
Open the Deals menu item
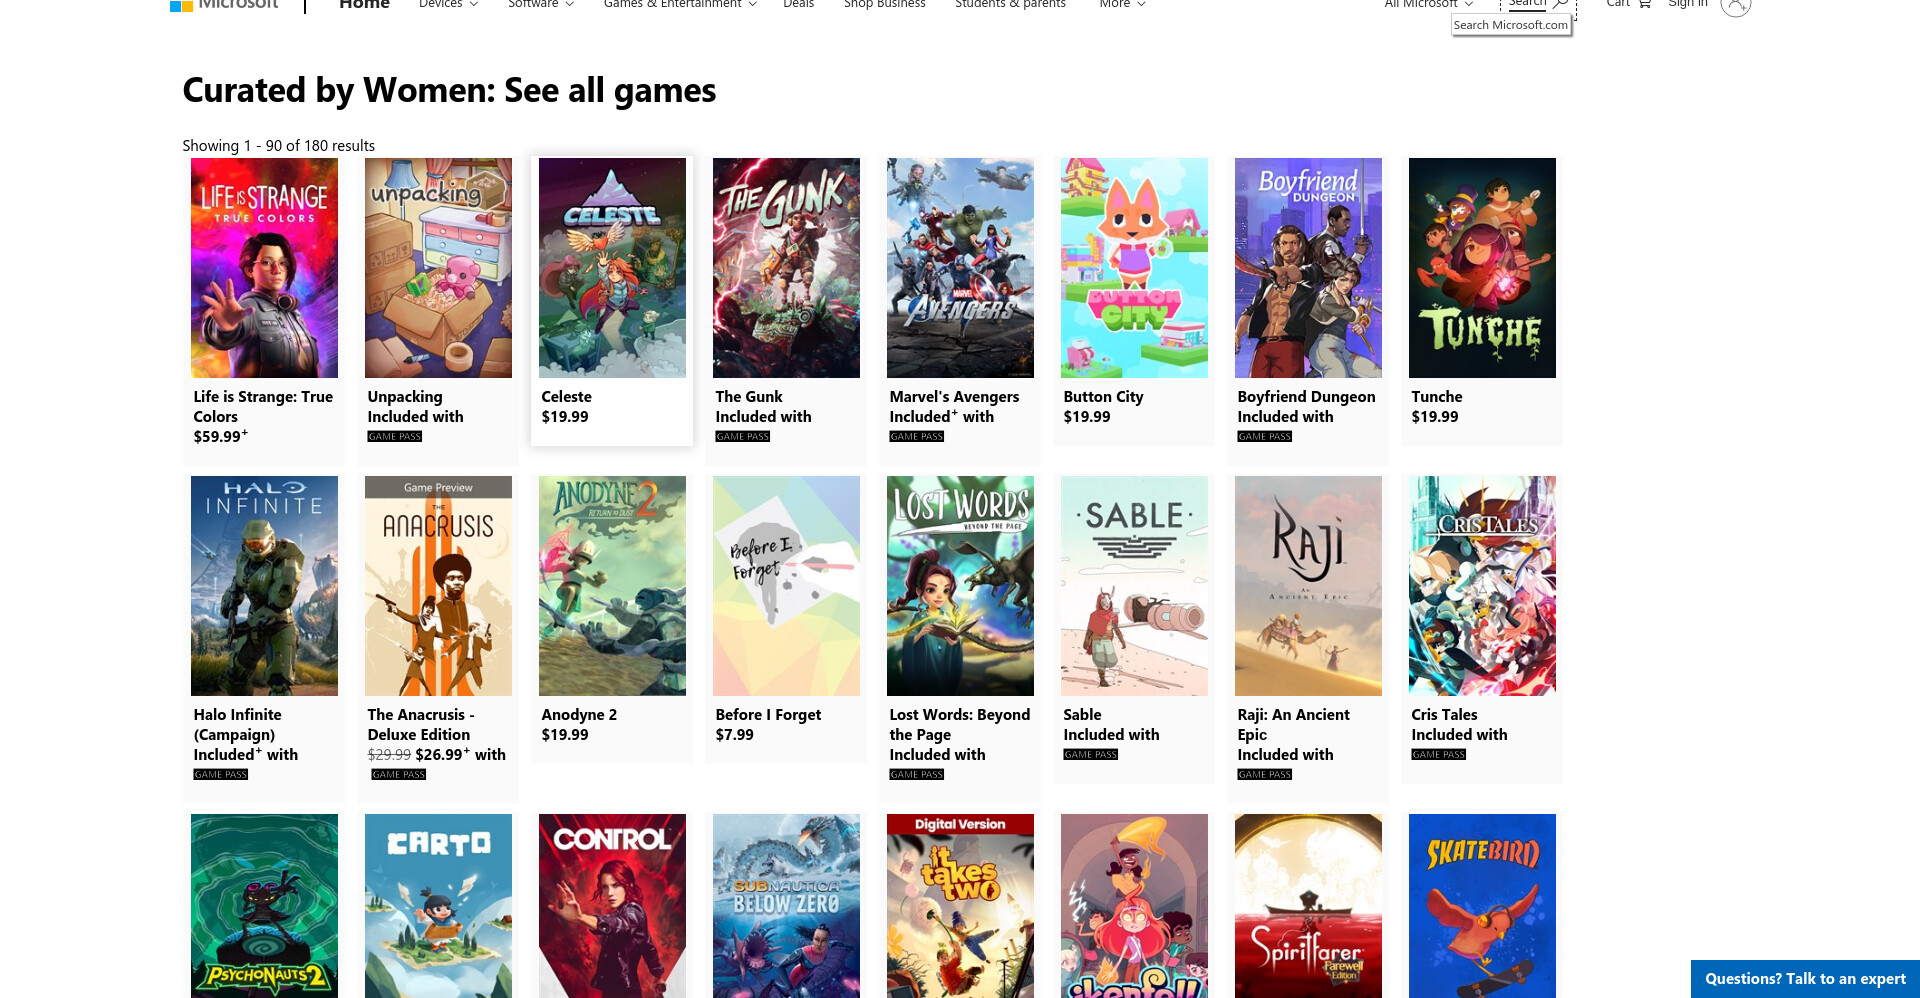(x=798, y=4)
